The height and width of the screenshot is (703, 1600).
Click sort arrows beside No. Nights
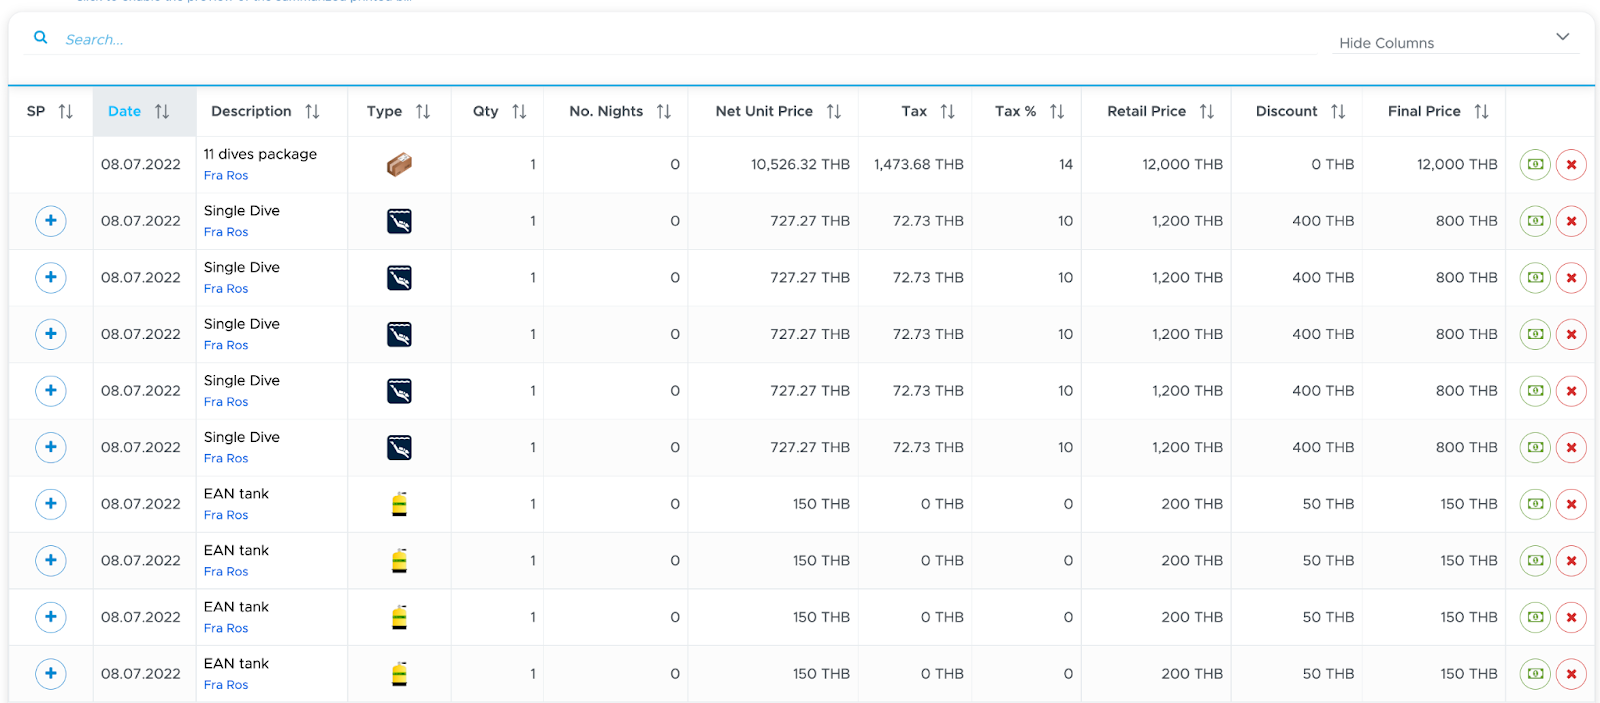pyautogui.click(x=664, y=112)
